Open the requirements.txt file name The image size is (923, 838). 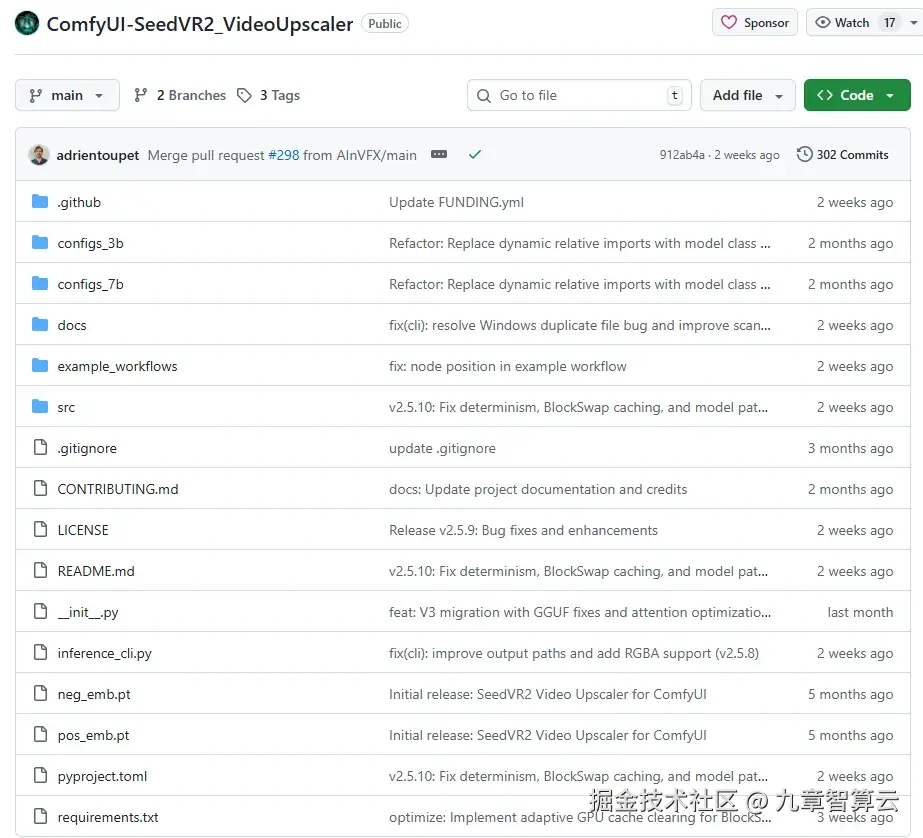coord(108,817)
